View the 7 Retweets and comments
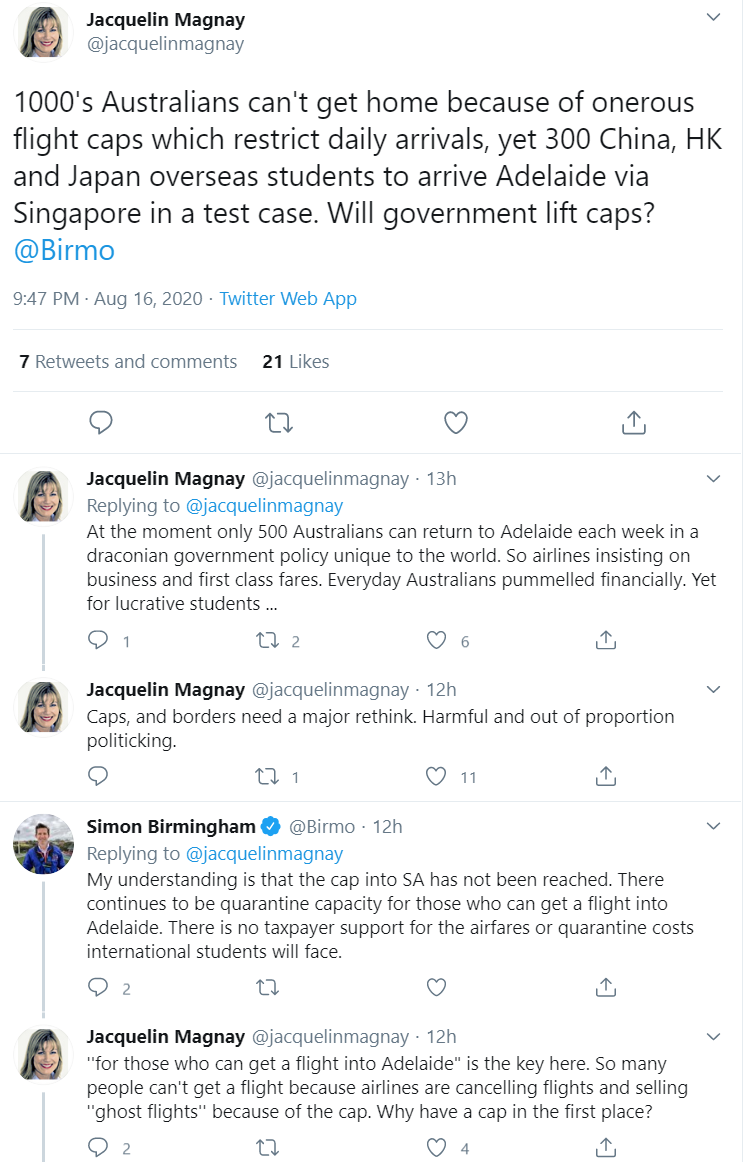Image resolution: width=750 pixels, height=1162 pixels. pyautogui.click(x=128, y=362)
